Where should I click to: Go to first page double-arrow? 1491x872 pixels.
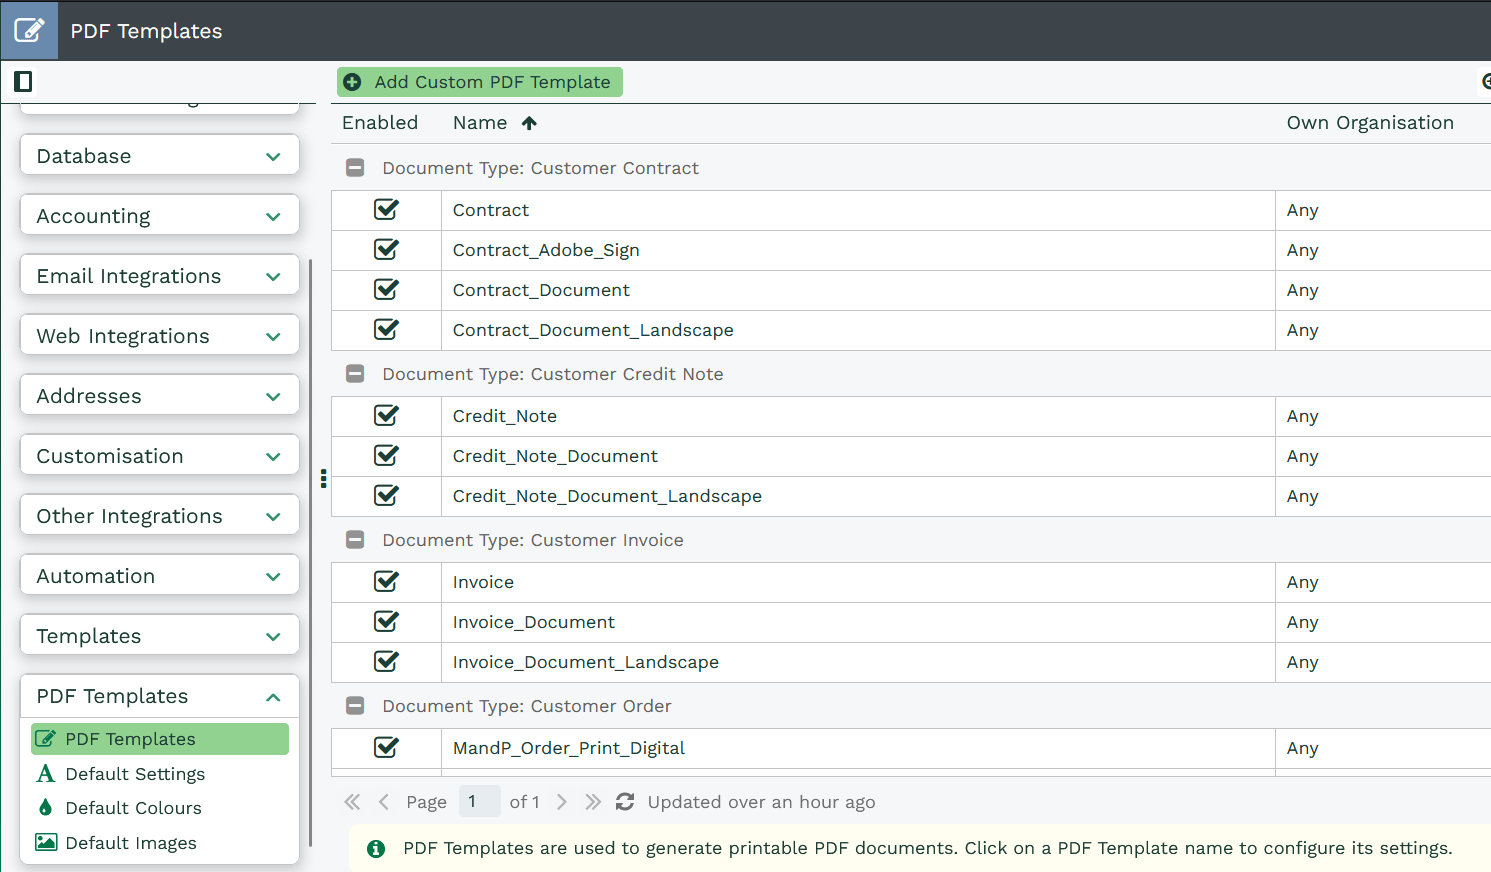[352, 802]
